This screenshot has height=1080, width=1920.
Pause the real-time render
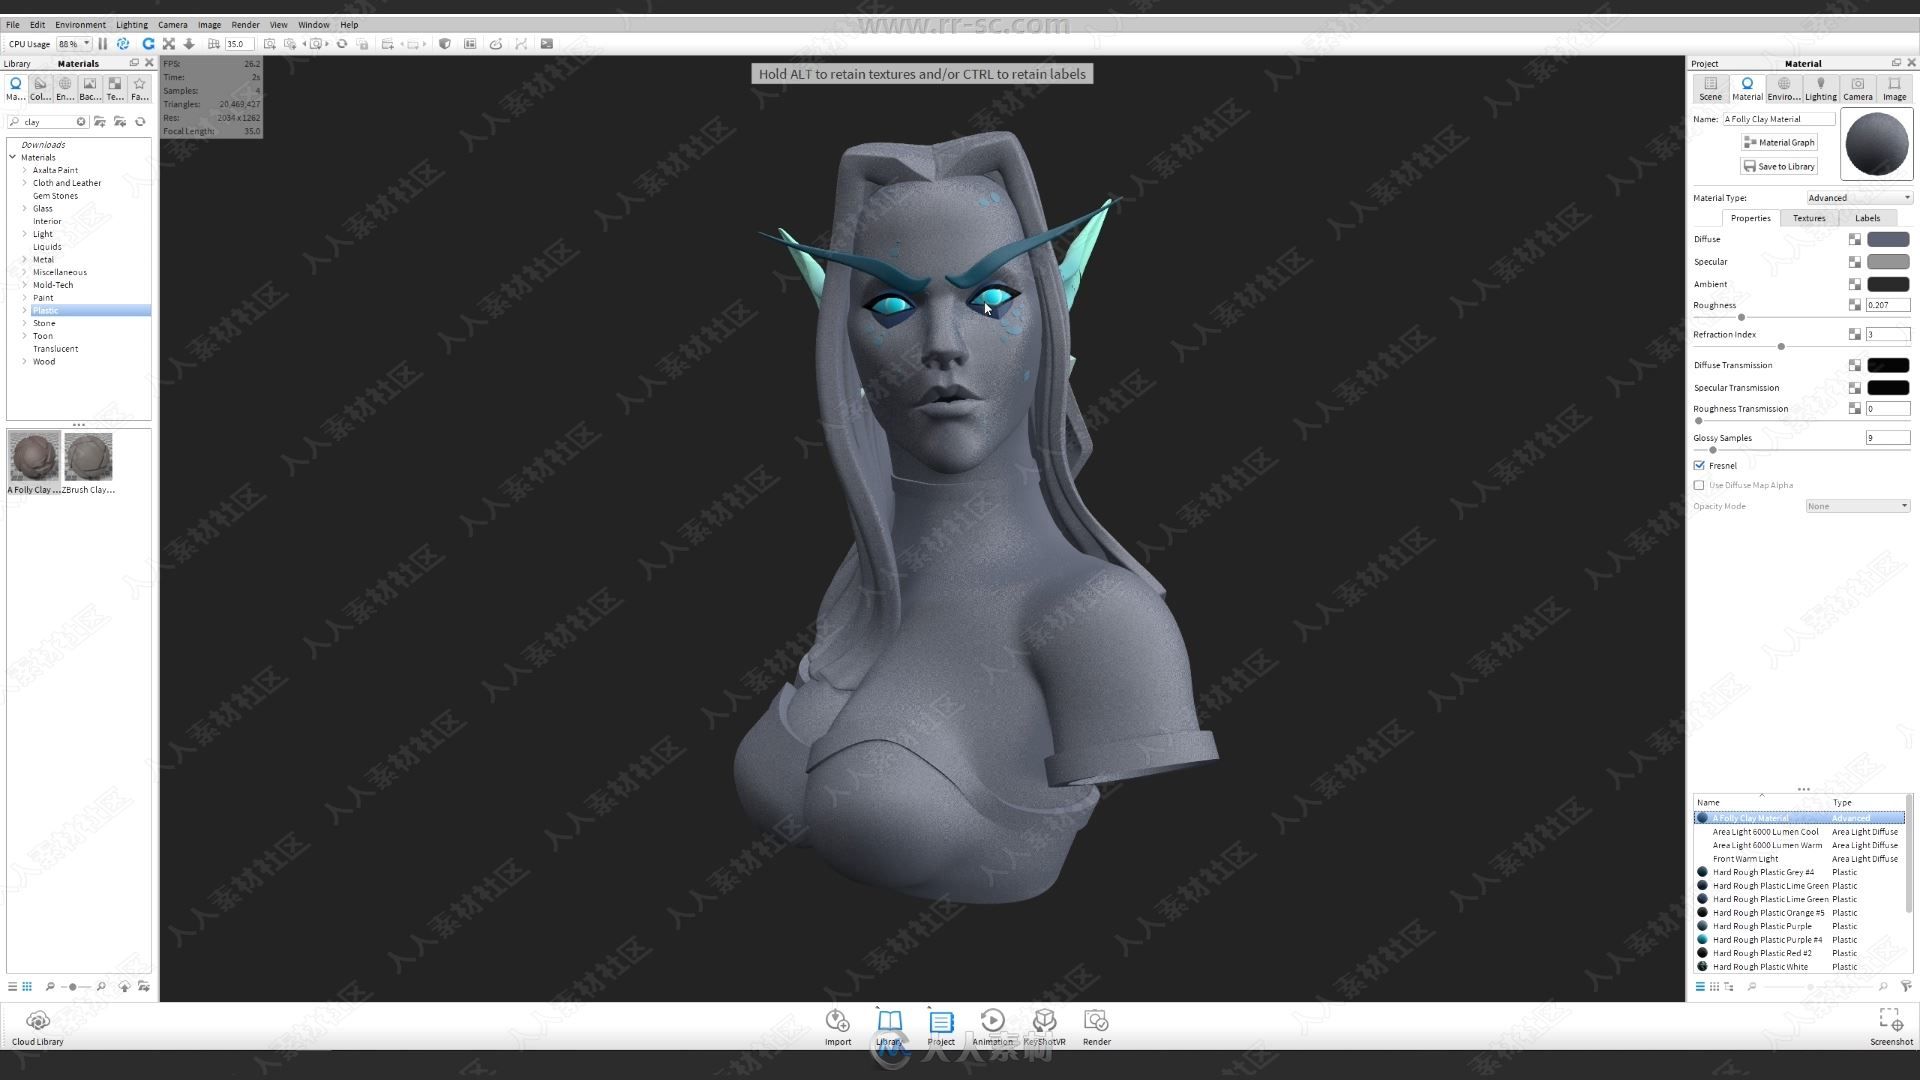(102, 44)
